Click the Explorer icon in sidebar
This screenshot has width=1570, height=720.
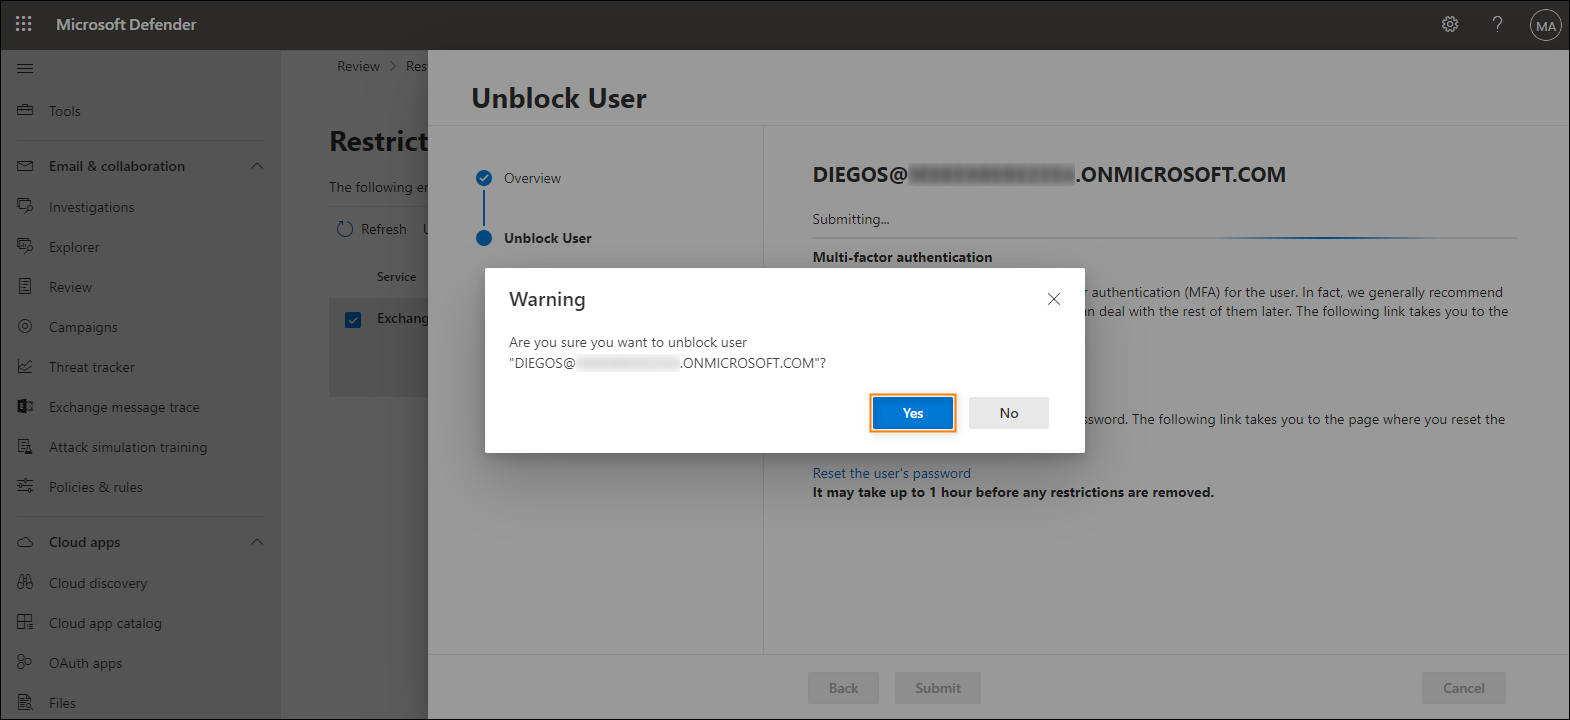click(25, 246)
